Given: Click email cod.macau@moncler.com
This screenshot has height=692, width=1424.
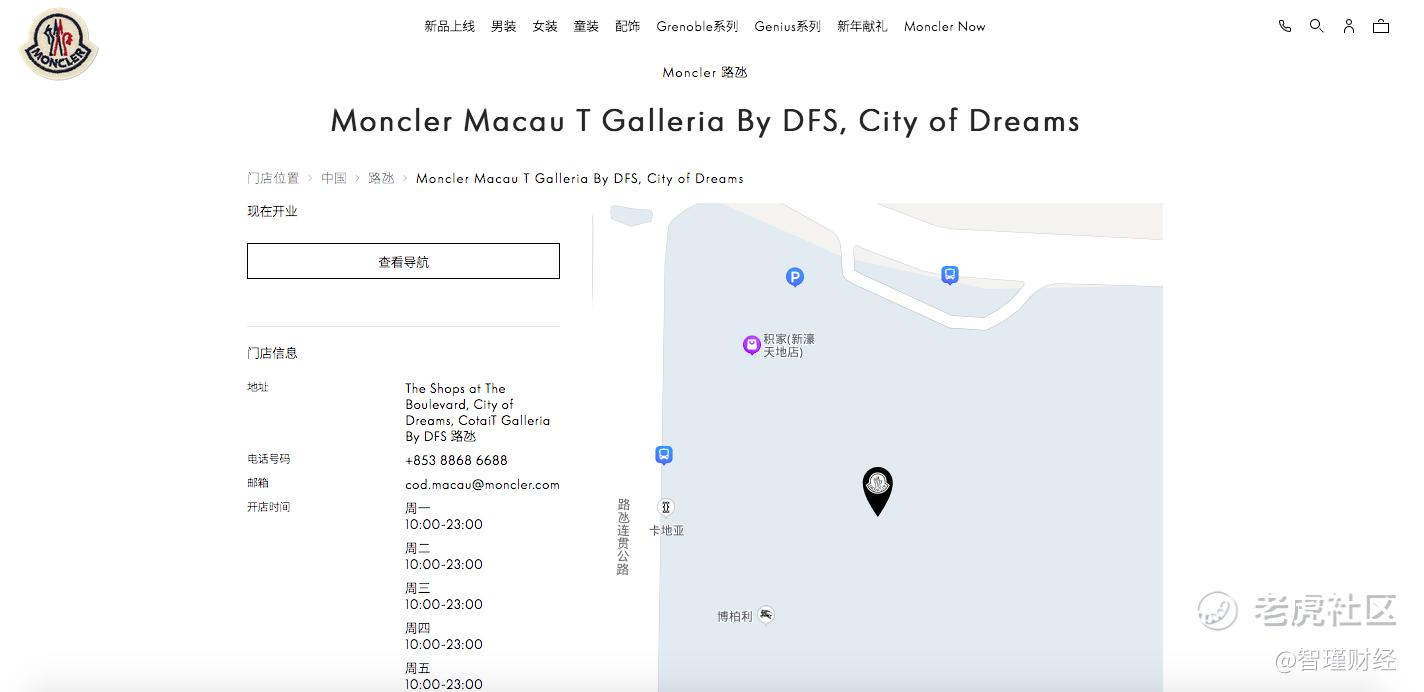Looking at the screenshot, I should pyautogui.click(x=482, y=484).
